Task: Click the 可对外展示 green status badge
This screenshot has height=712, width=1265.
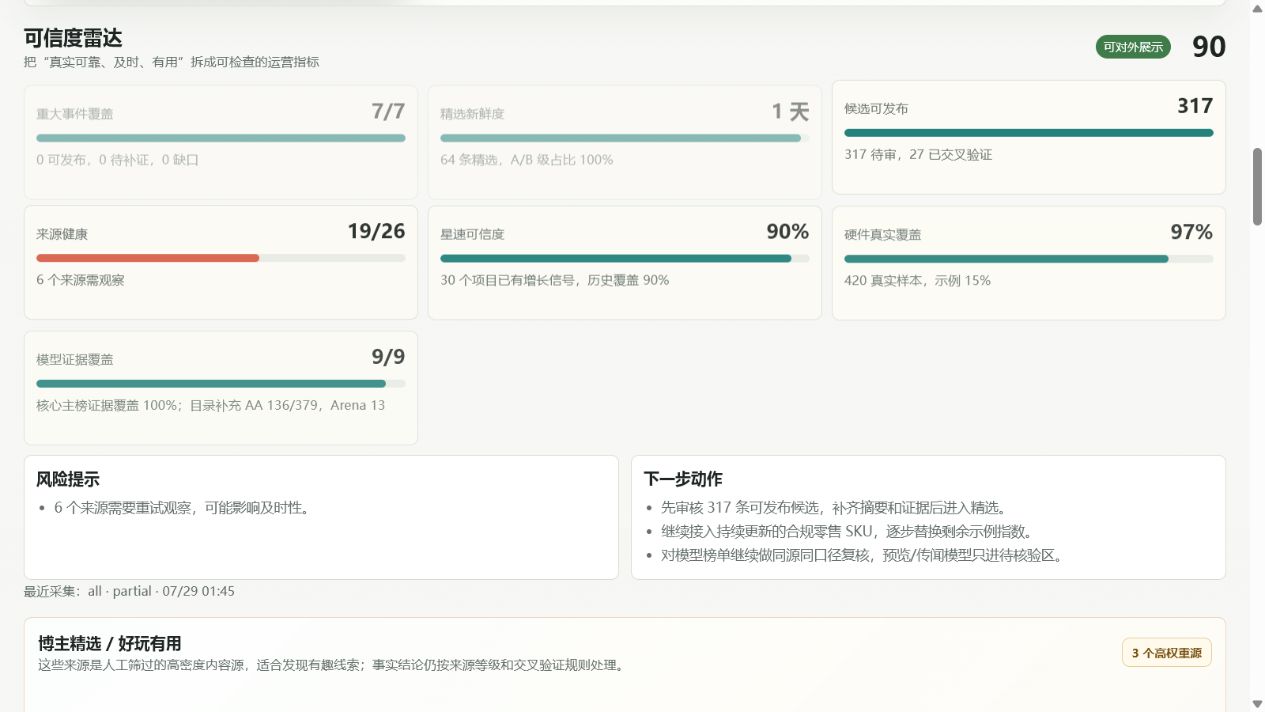Action: 1133,47
